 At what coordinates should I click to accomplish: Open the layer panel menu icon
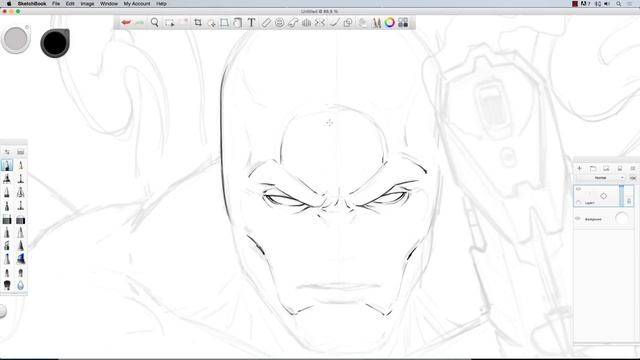[x=633, y=168]
